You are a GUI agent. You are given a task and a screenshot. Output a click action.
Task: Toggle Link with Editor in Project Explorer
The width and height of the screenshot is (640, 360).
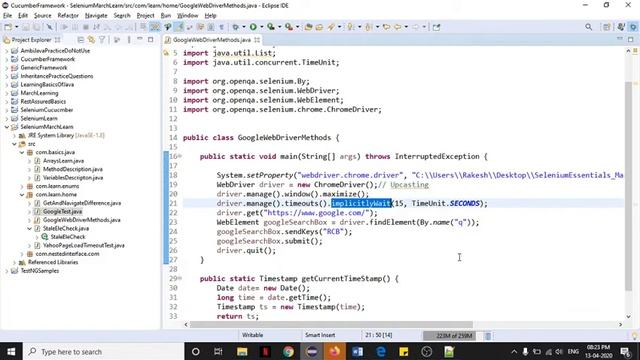click(91, 40)
